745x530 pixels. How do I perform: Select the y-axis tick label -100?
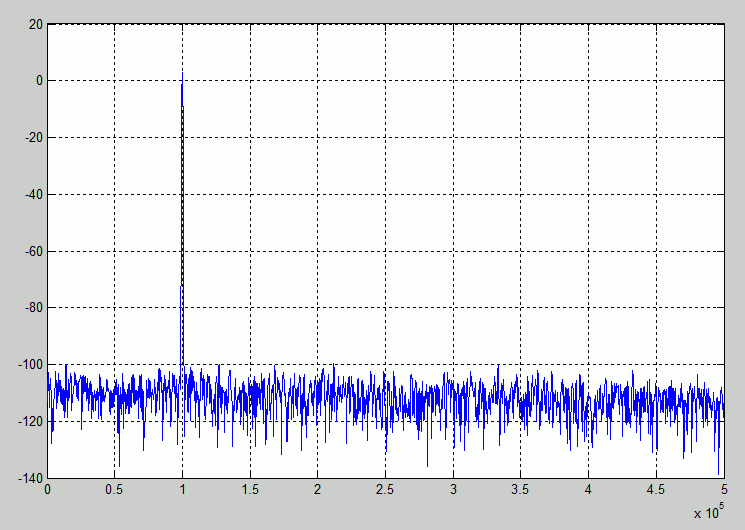30,365
